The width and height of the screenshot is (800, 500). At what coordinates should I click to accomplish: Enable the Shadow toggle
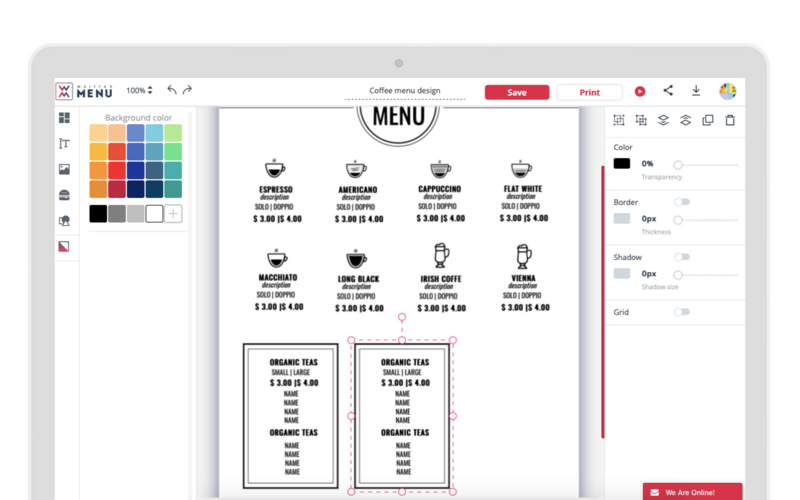(x=682, y=257)
